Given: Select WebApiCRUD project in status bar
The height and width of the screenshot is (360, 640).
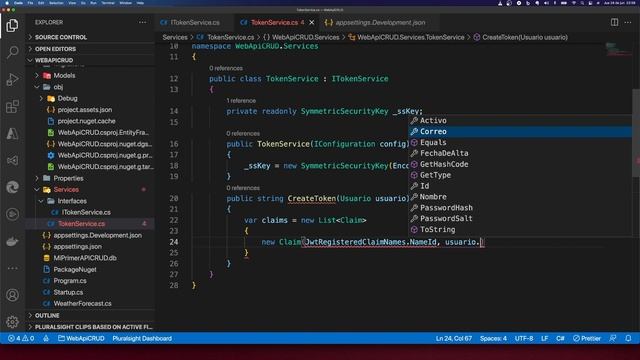Looking at the screenshot, I should 81,338.
